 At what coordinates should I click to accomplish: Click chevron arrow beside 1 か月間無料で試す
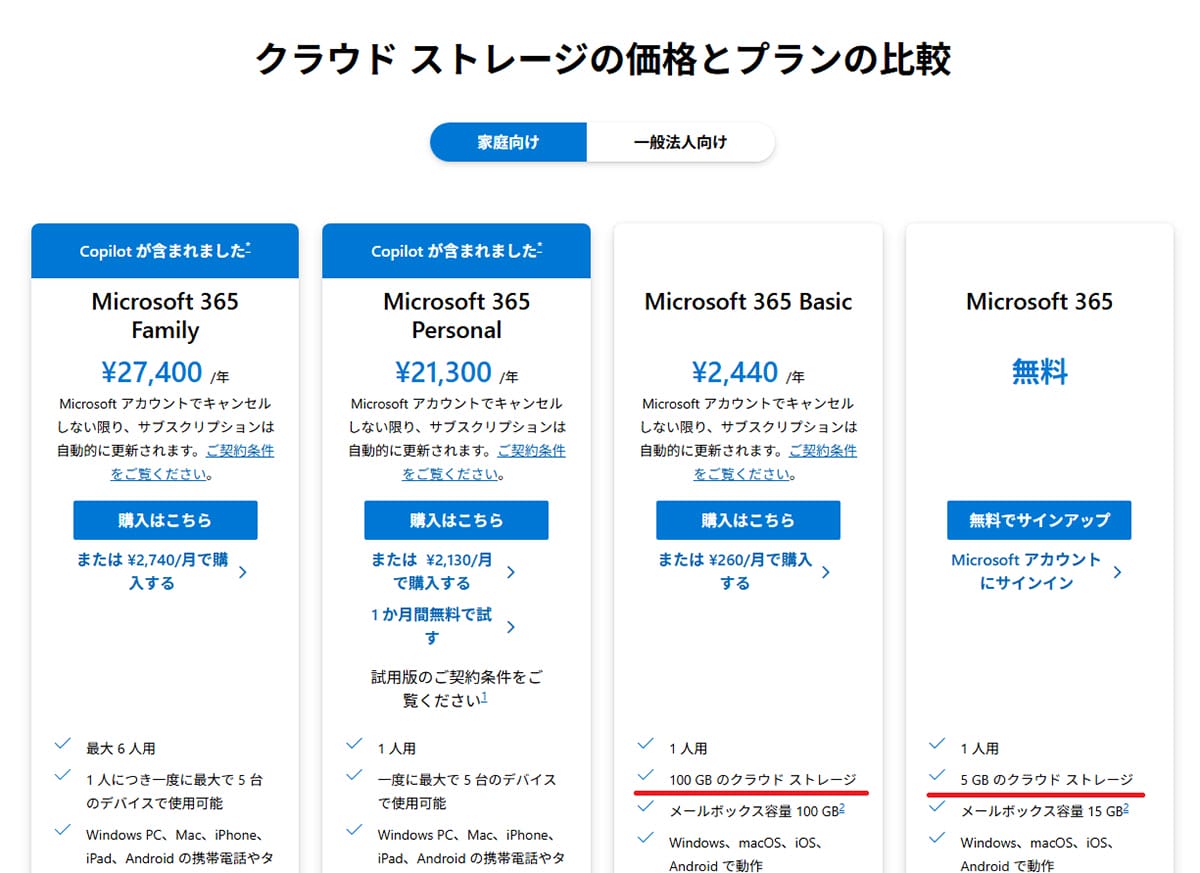pos(511,627)
